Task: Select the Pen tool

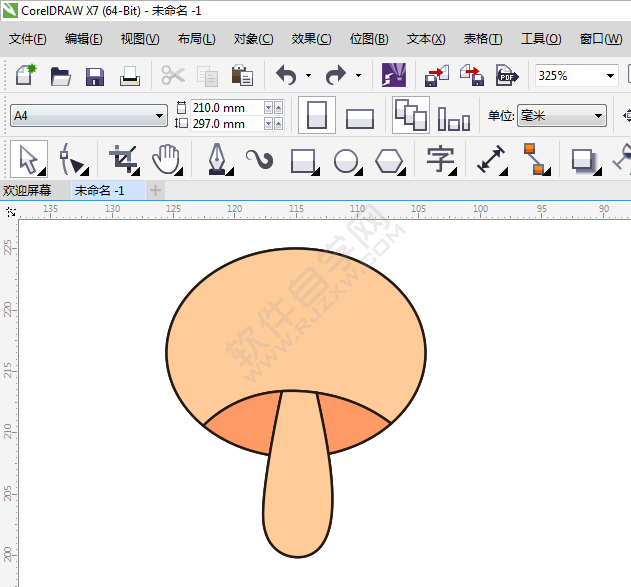Action: coord(217,159)
